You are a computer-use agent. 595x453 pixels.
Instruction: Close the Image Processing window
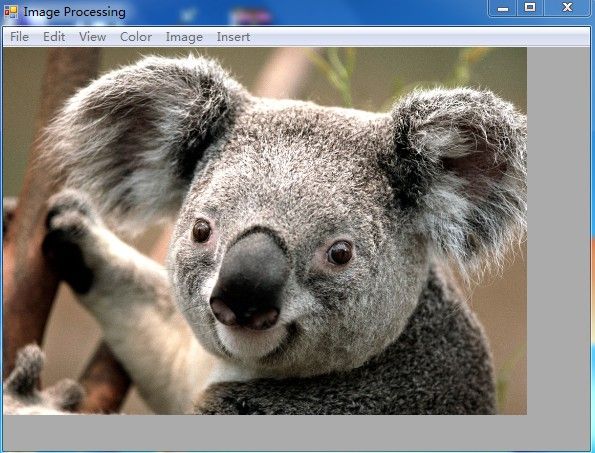[x=567, y=8]
